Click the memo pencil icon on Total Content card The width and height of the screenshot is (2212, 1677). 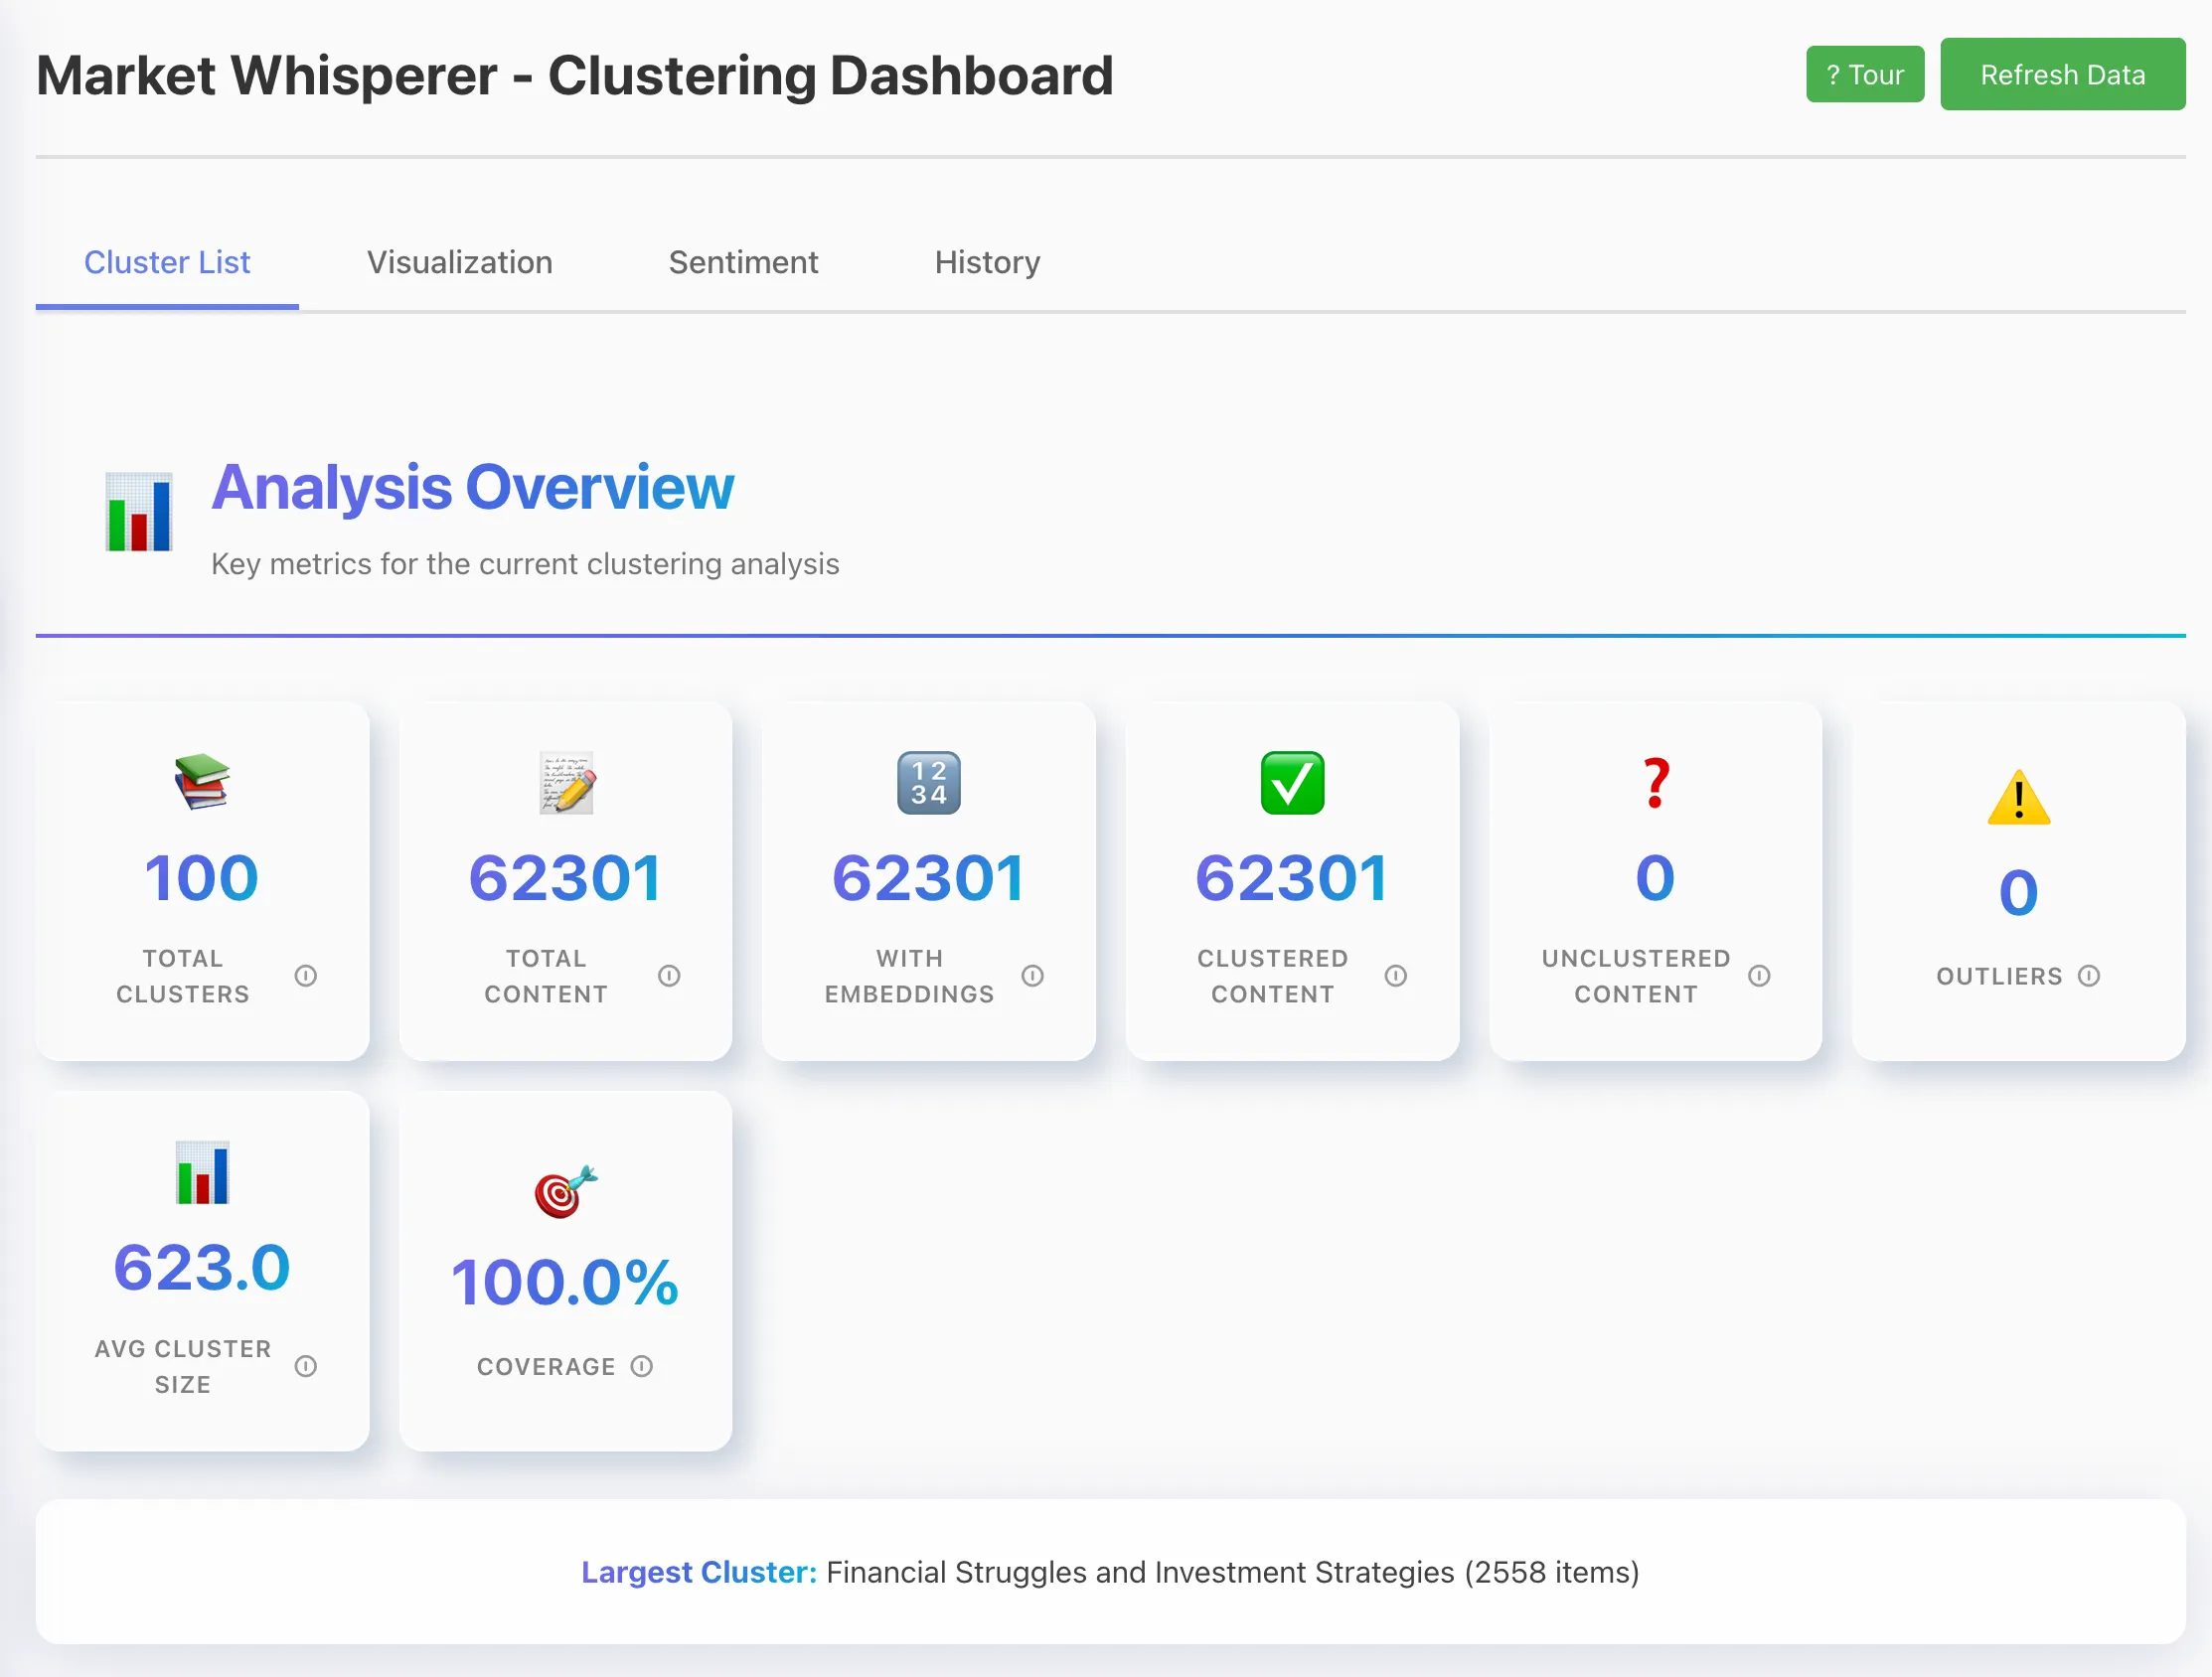[566, 782]
